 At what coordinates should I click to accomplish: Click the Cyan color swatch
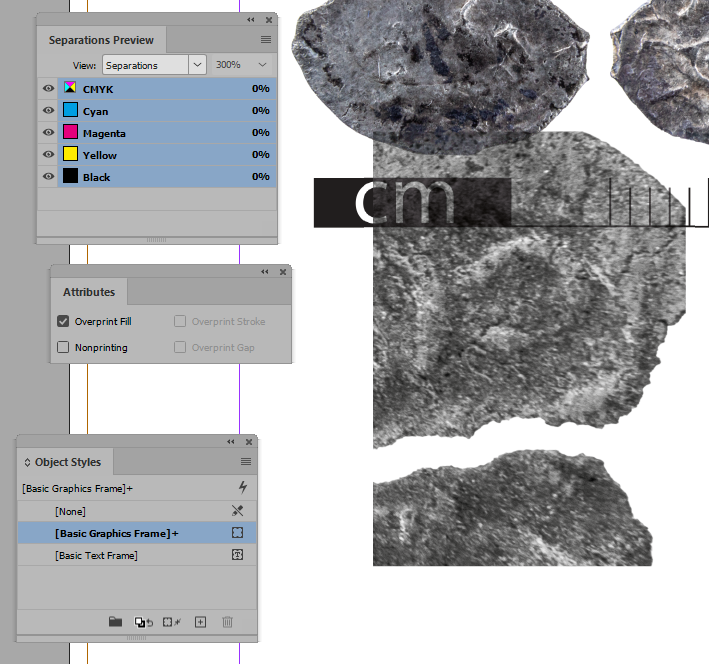[70, 110]
